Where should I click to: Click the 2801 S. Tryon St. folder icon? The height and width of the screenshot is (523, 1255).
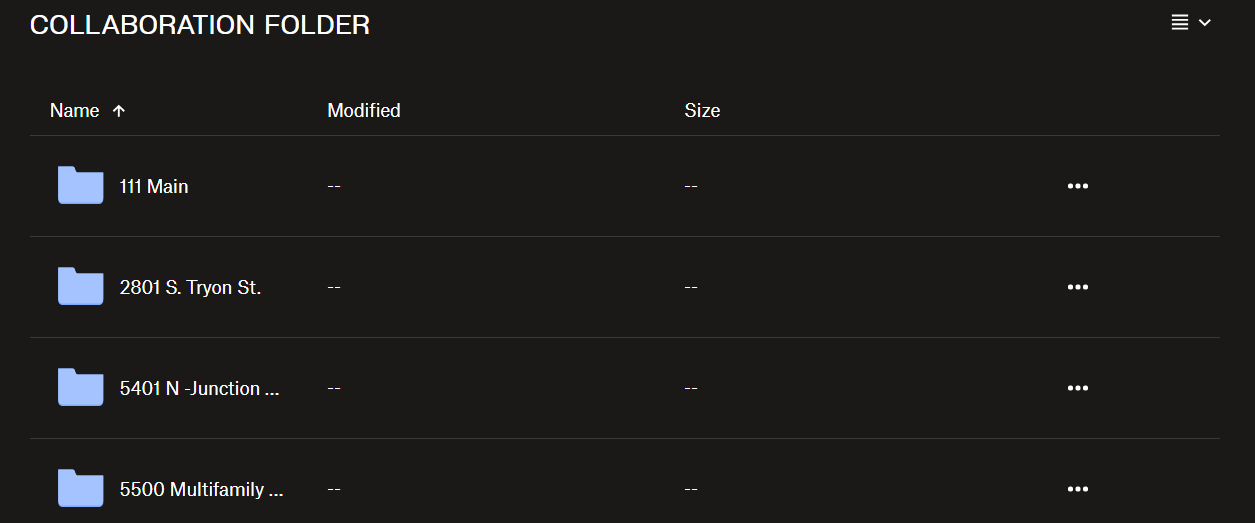pyautogui.click(x=80, y=287)
